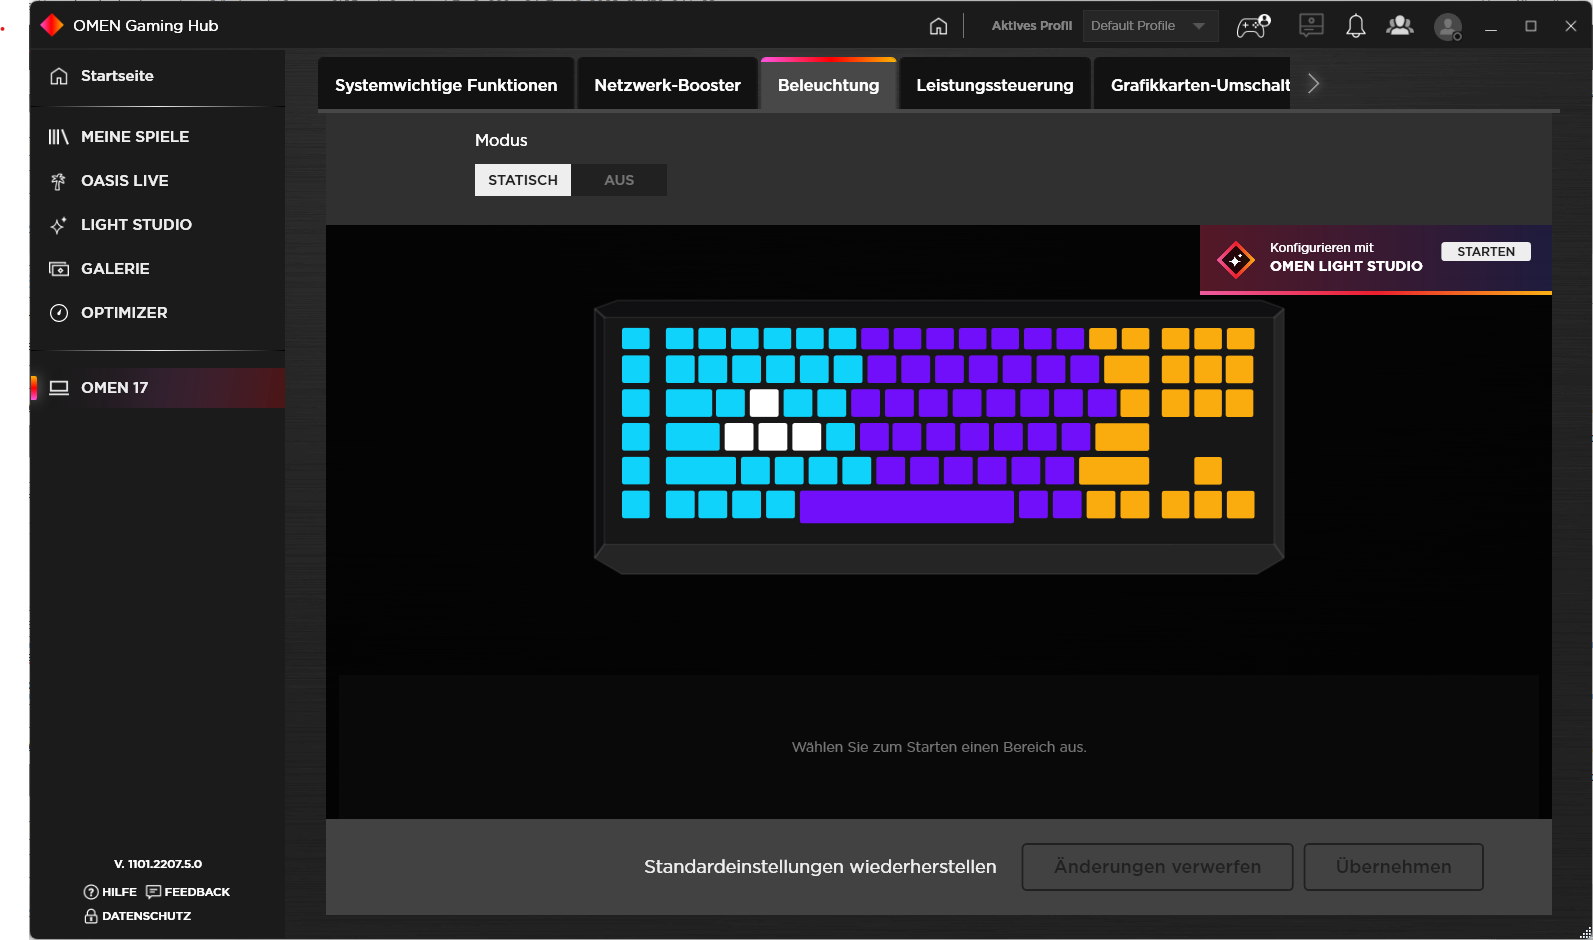Open the friends group icon
The image size is (1593, 940).
(x=1400, y=26)
